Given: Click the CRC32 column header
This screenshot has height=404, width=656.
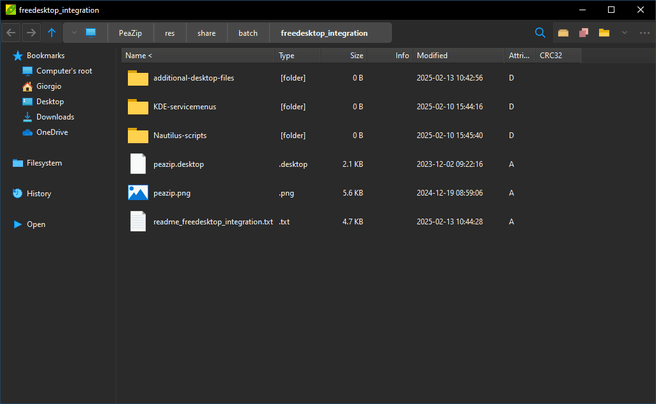Looking at the screenshot, I should [558, 56].
